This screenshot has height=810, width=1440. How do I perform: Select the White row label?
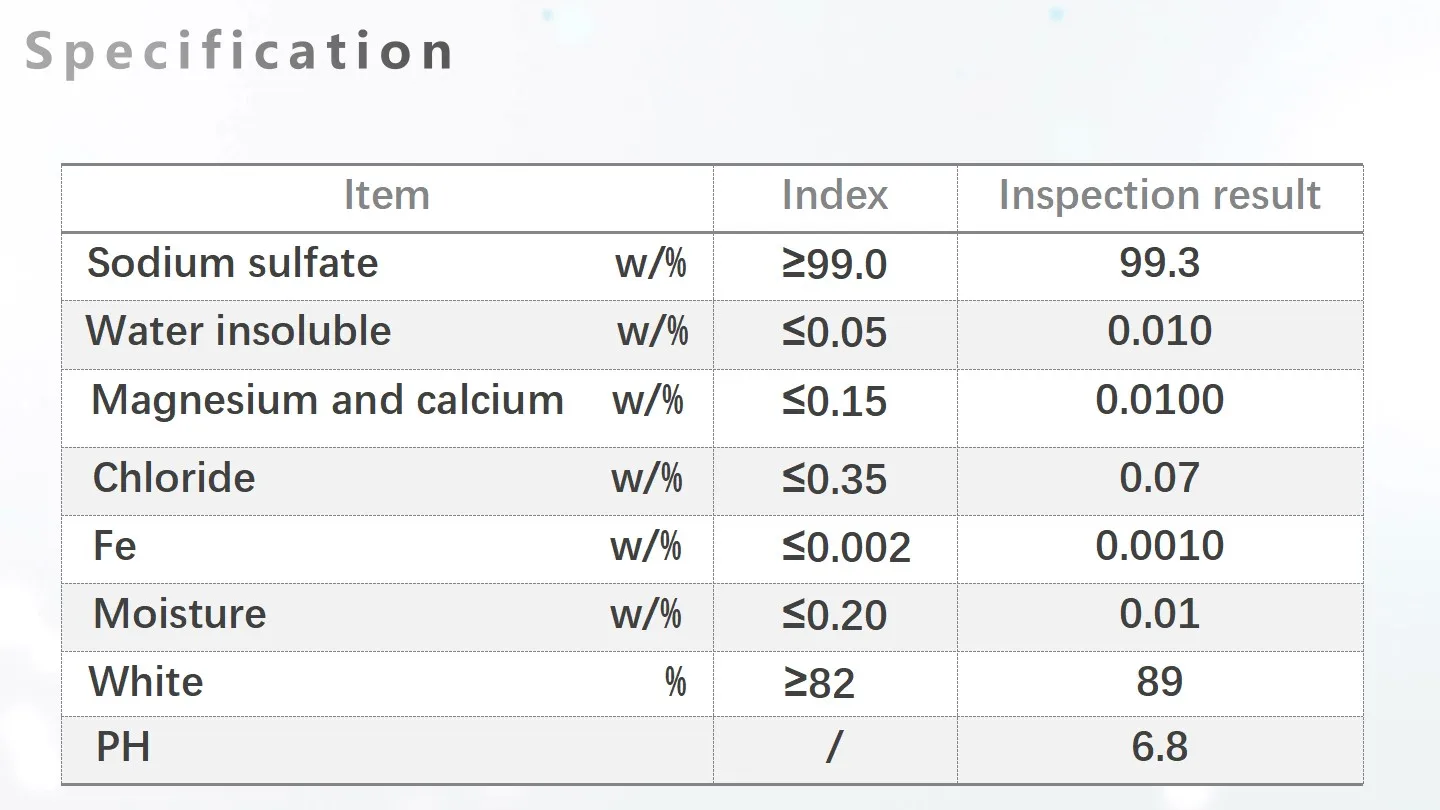click(146, 682)
